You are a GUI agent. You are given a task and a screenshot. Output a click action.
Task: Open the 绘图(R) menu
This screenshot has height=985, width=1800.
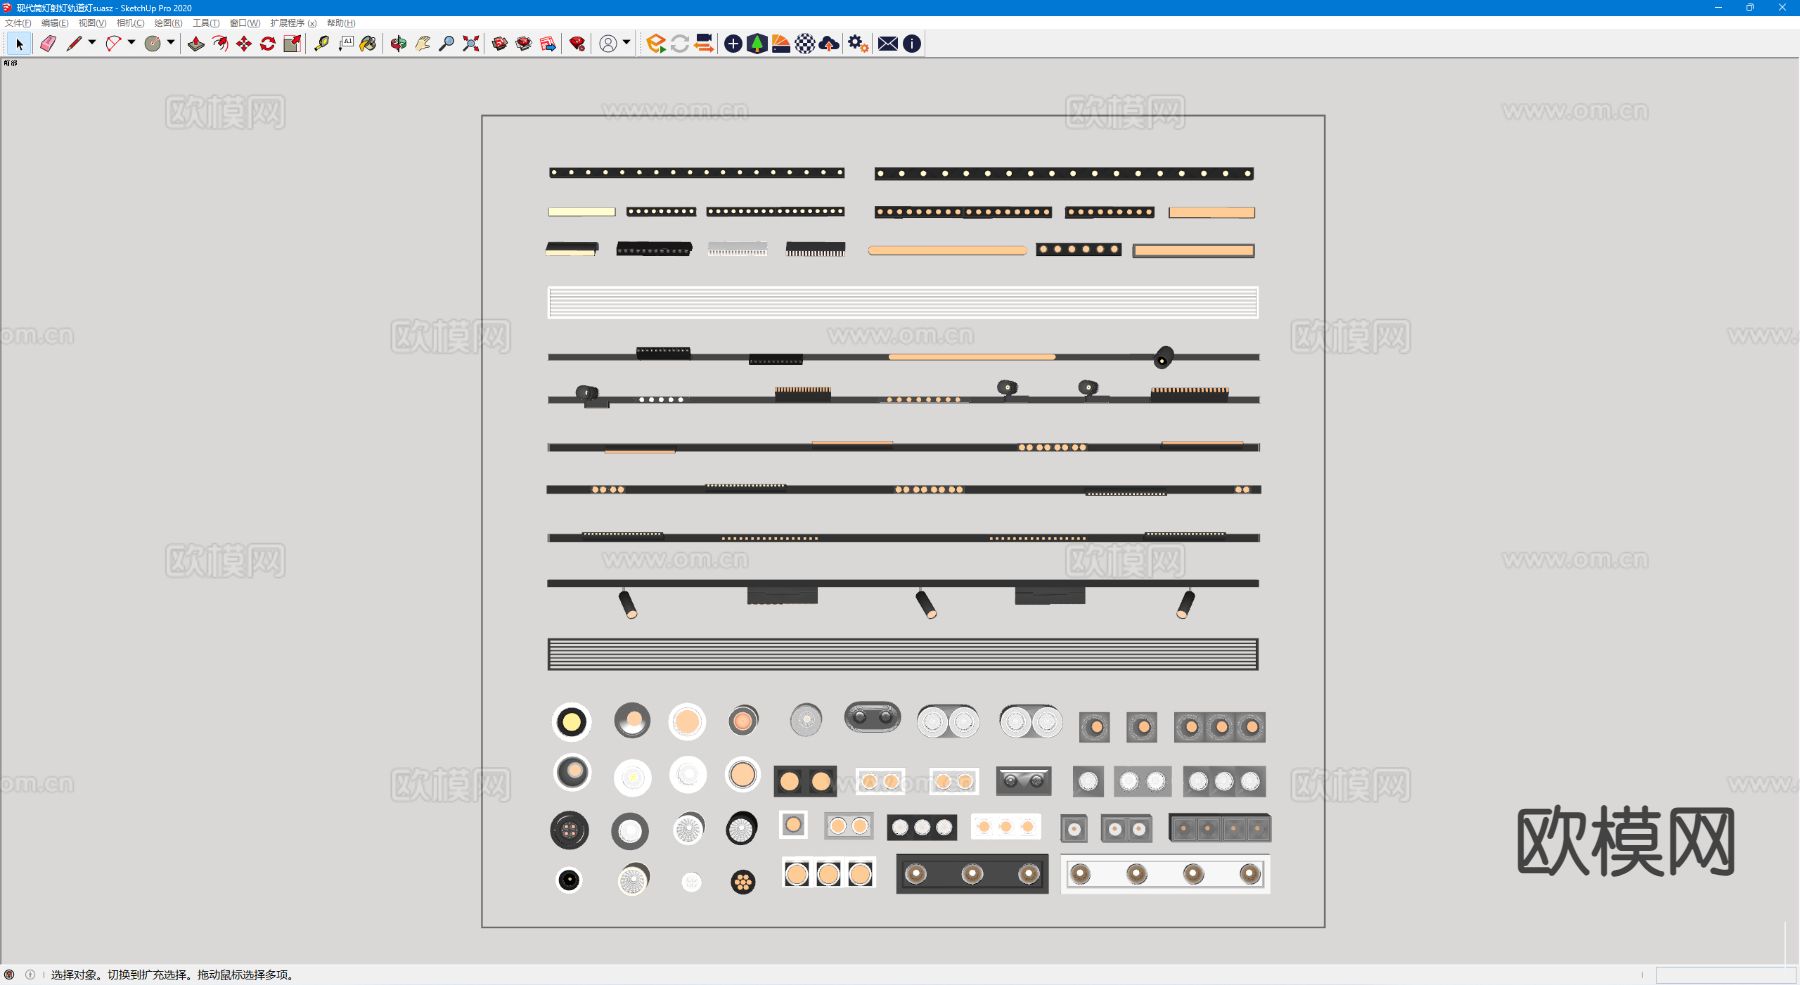click(x=169, y=23)
